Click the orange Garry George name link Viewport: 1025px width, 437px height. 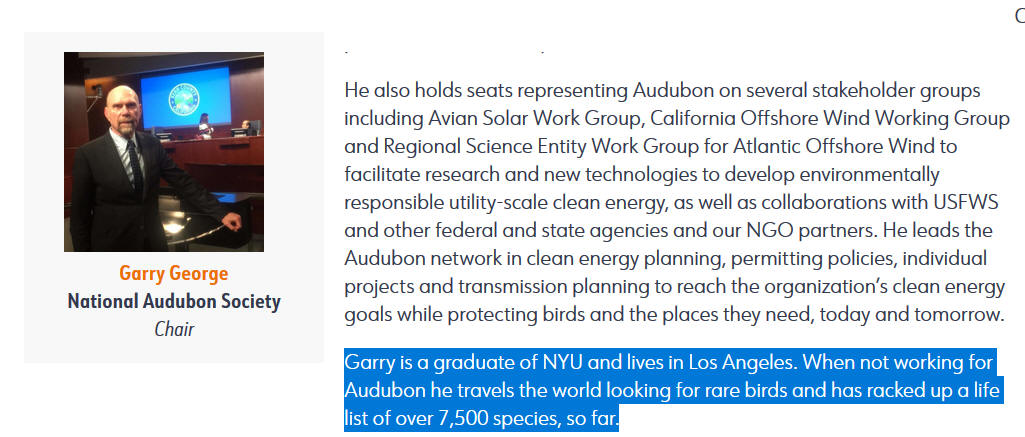(x=174, y=273)
